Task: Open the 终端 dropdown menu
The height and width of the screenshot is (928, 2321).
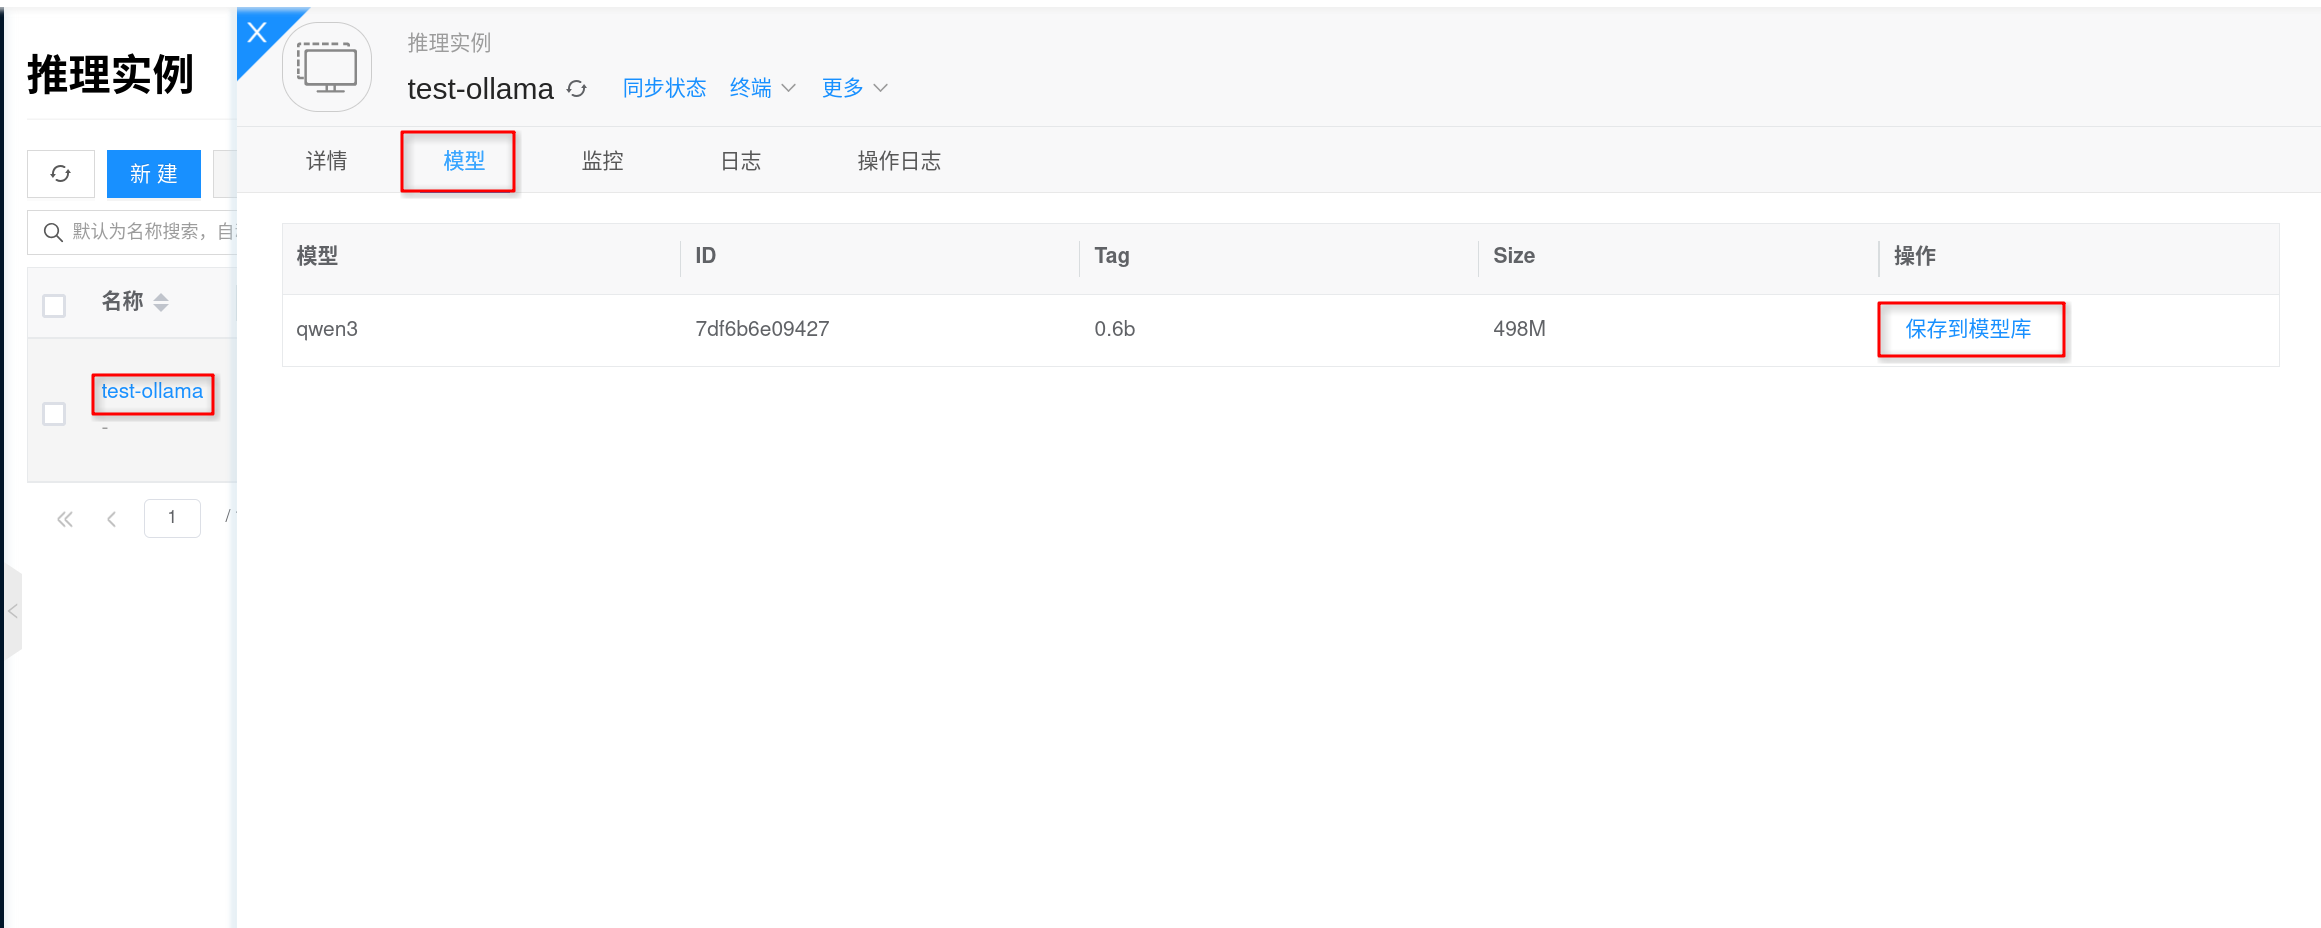Action: 762,88
